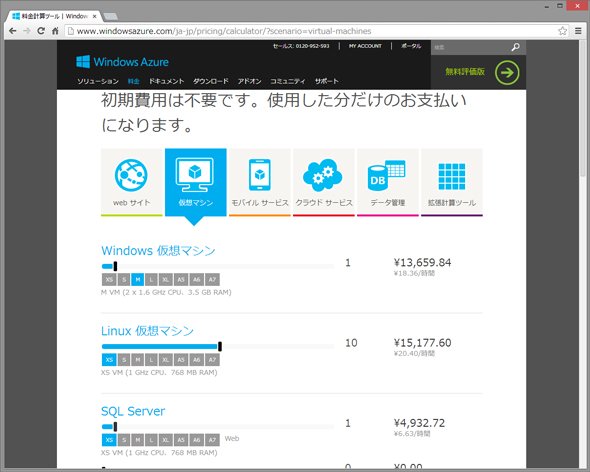Select L size for Windows 仮想マシン

coord(151,279)
